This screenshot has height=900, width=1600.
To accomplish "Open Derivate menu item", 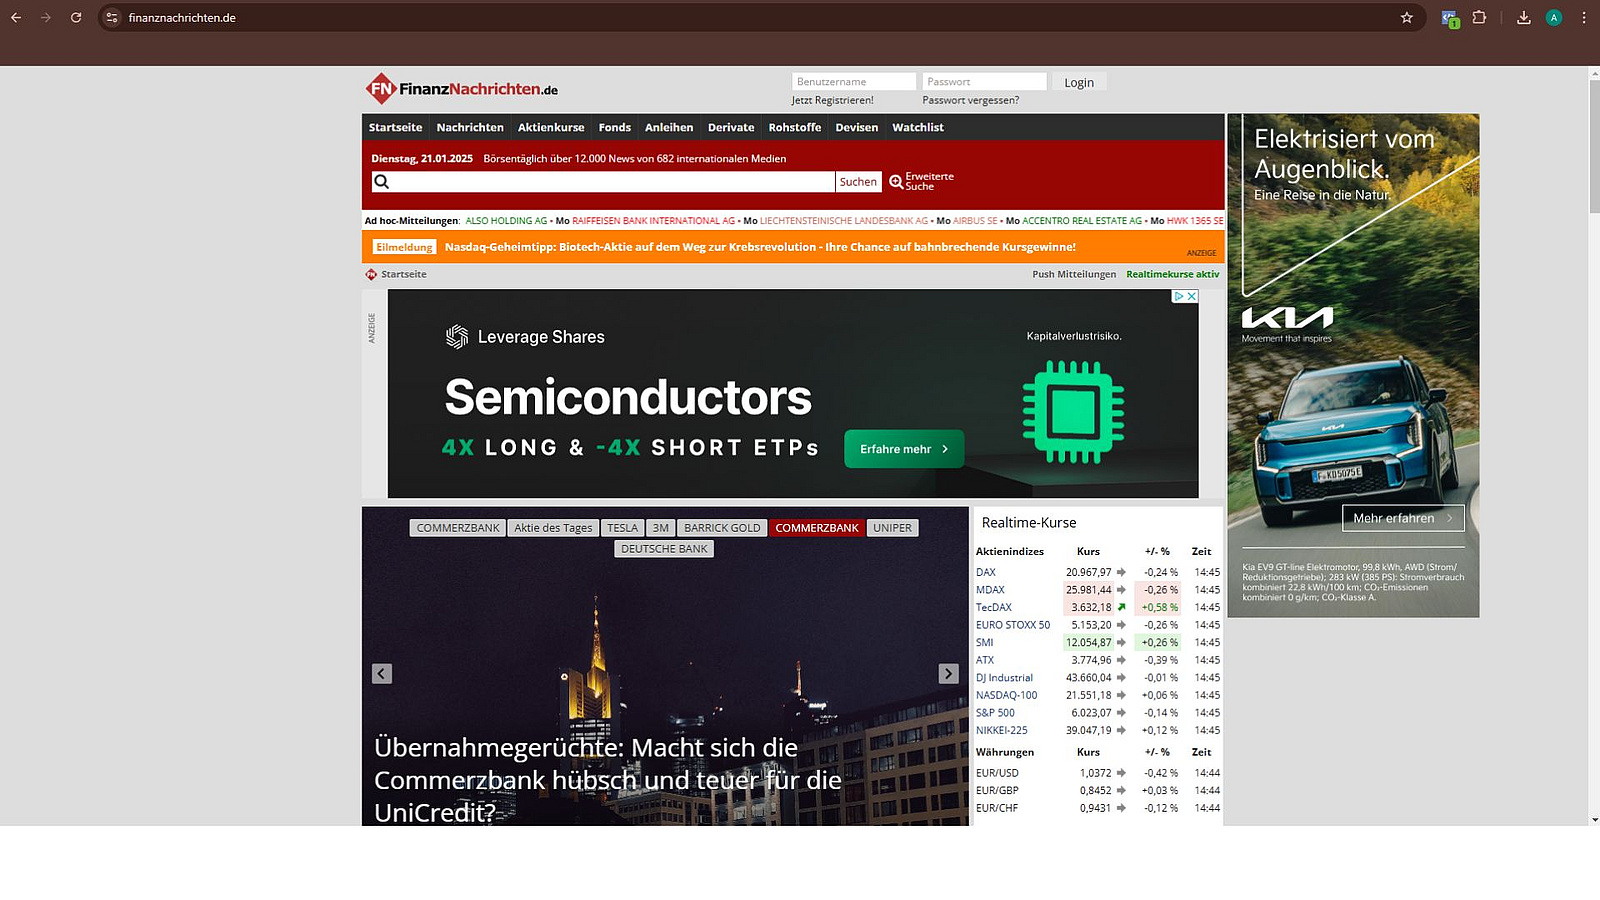I will [731, 127].
